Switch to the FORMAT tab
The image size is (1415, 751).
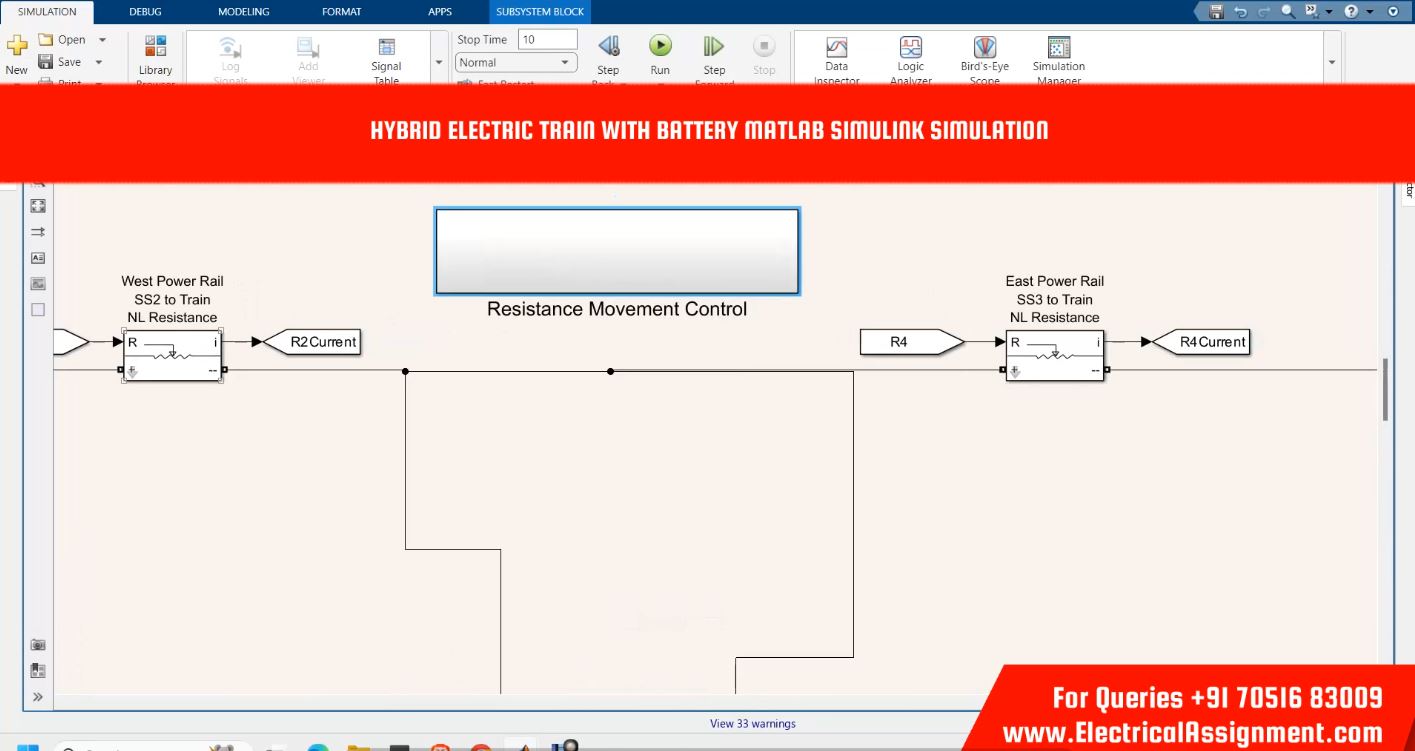coord(342,12)
